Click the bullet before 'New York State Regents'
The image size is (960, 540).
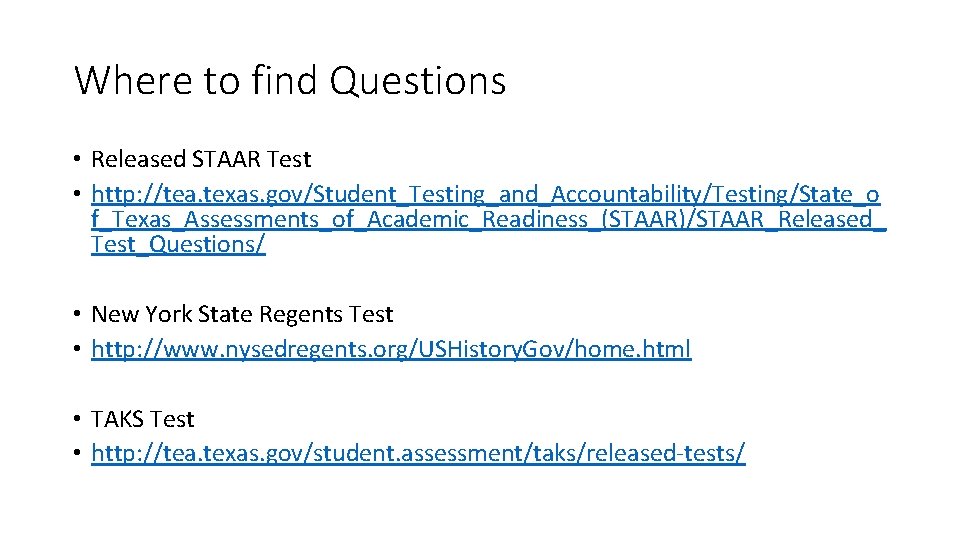(x=77, y=315)
